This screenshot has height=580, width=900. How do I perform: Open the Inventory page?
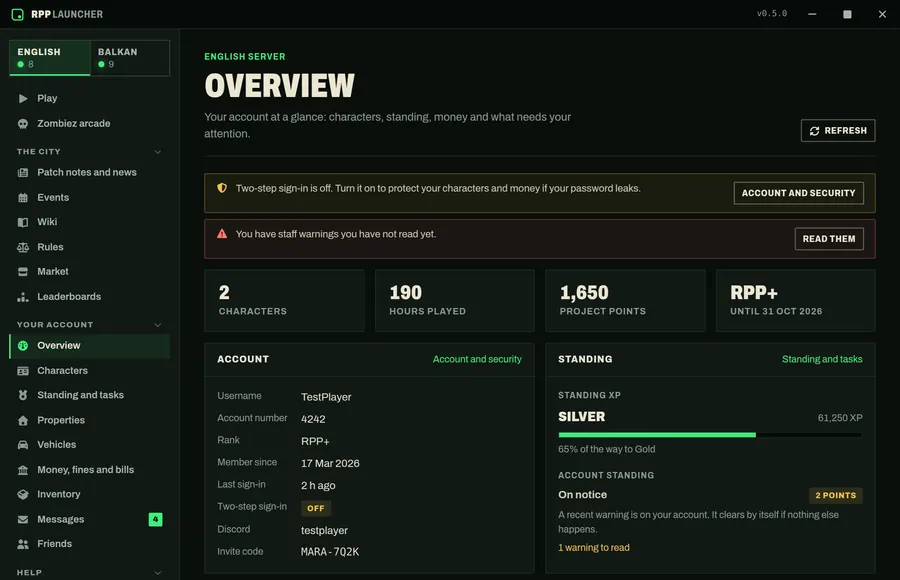pyautogui.click(x=90, y=494)
